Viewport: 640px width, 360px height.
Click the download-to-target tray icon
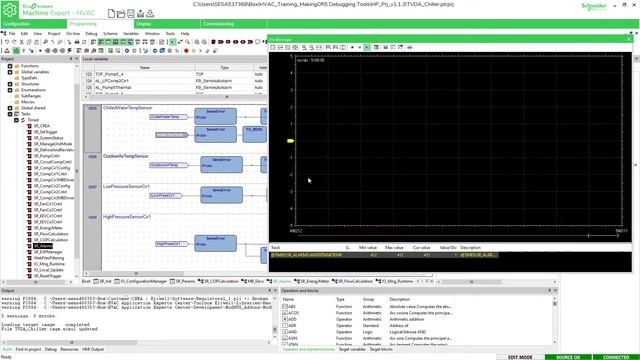(150, 13)
